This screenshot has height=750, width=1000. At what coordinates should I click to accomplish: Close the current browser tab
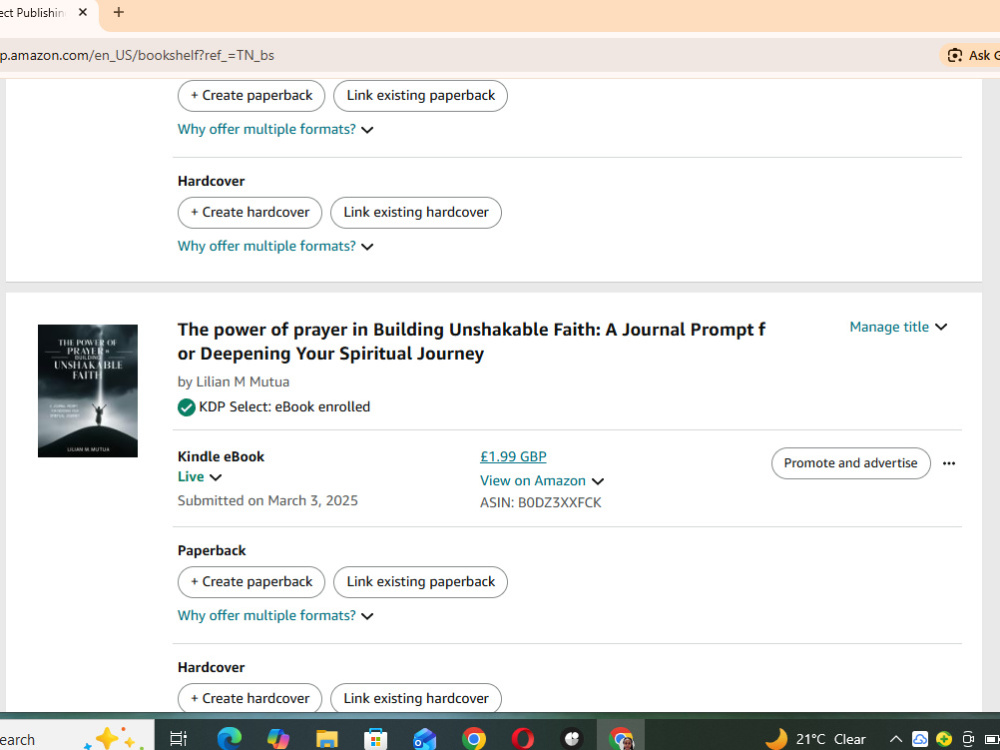(82, 12)
